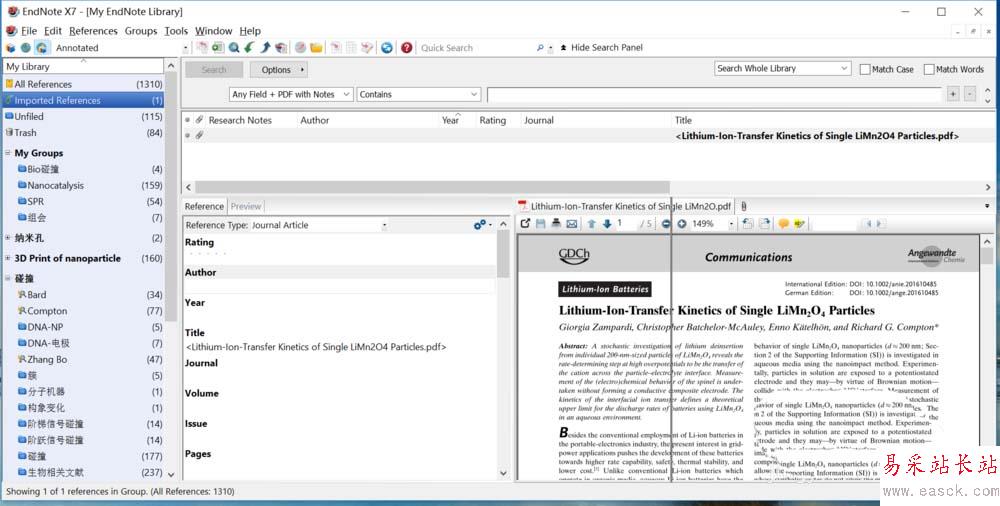Click the greyed Search button

coord(214,70)
